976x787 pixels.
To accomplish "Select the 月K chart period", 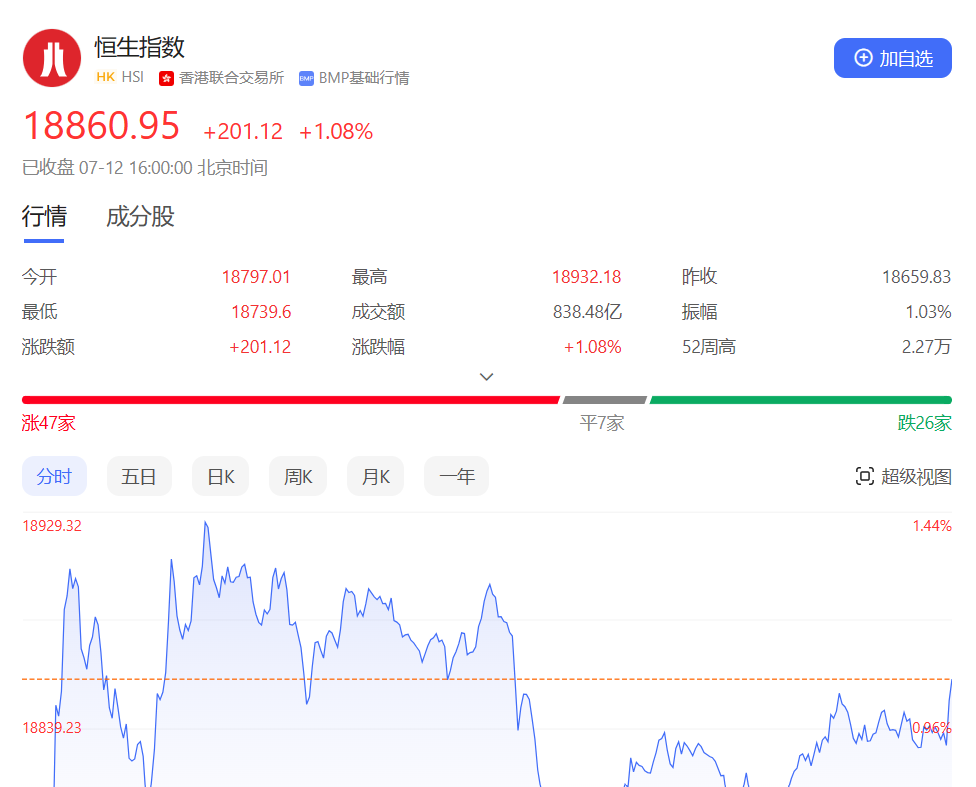I will (375, 476).
